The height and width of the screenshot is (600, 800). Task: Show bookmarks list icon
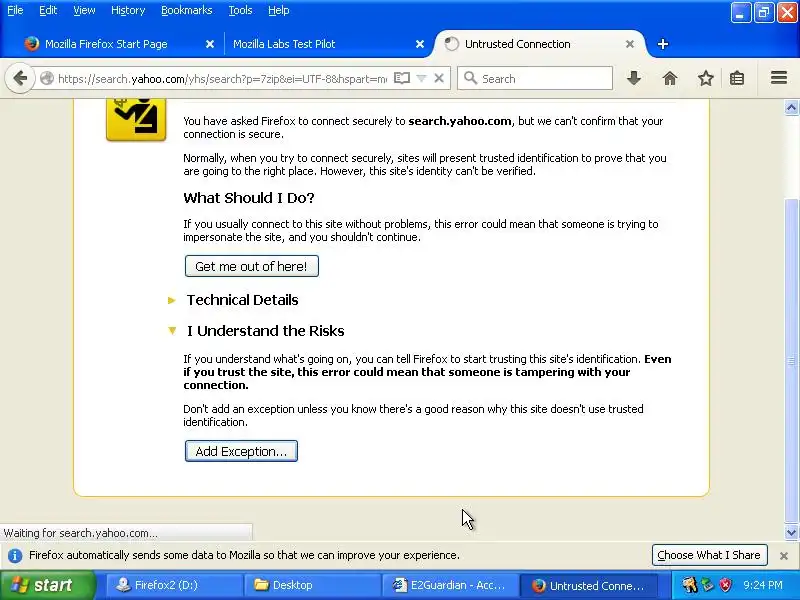(737, 79)
